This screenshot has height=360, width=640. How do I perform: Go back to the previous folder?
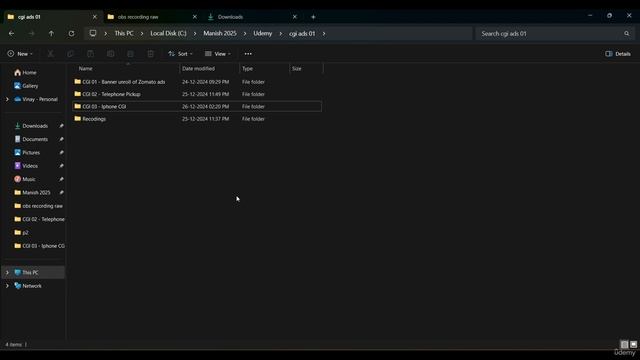point(11,33)
